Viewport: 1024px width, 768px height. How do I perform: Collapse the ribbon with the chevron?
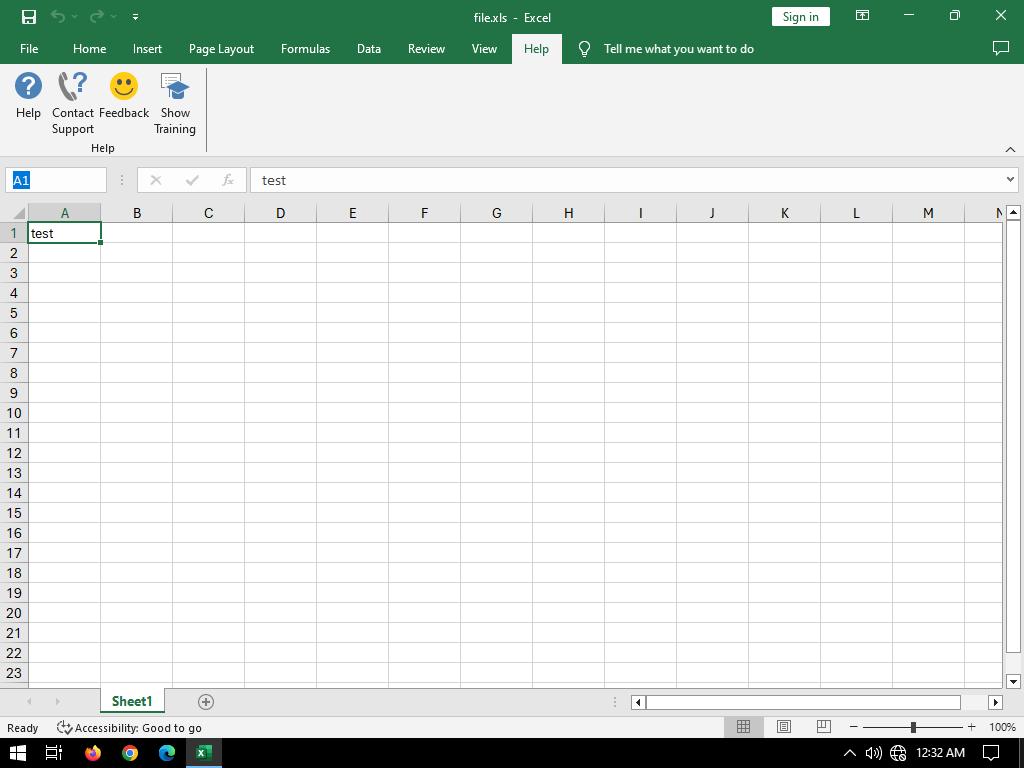(1010, 149)
